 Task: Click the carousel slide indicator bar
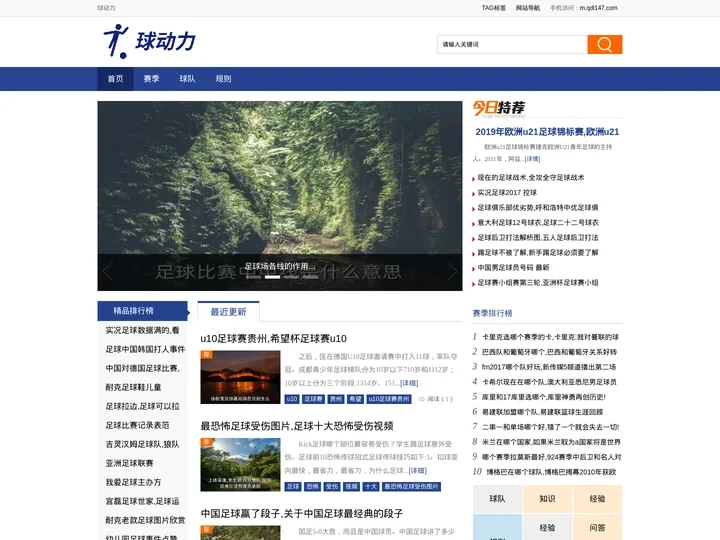pyautogui.click(x=273, y=277)
